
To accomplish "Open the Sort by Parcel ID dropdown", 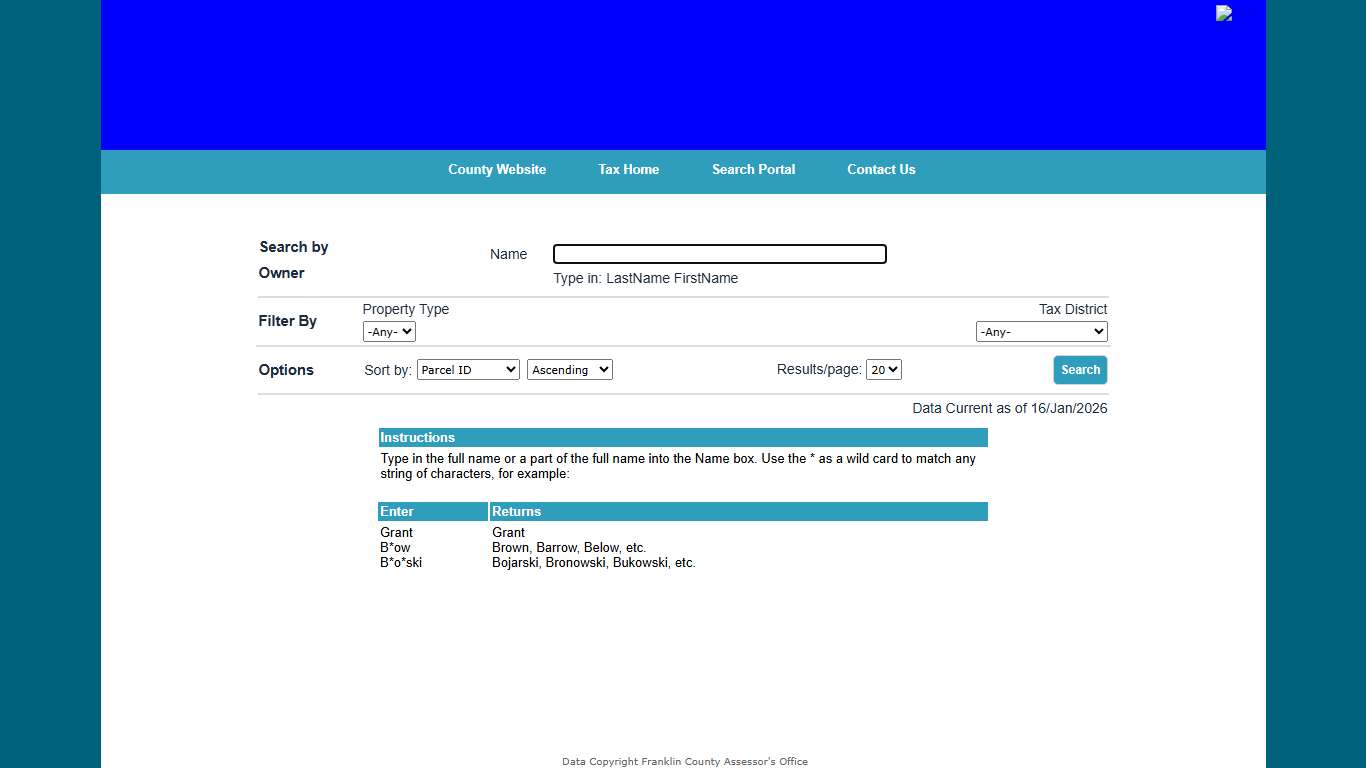I will point(468,369).
